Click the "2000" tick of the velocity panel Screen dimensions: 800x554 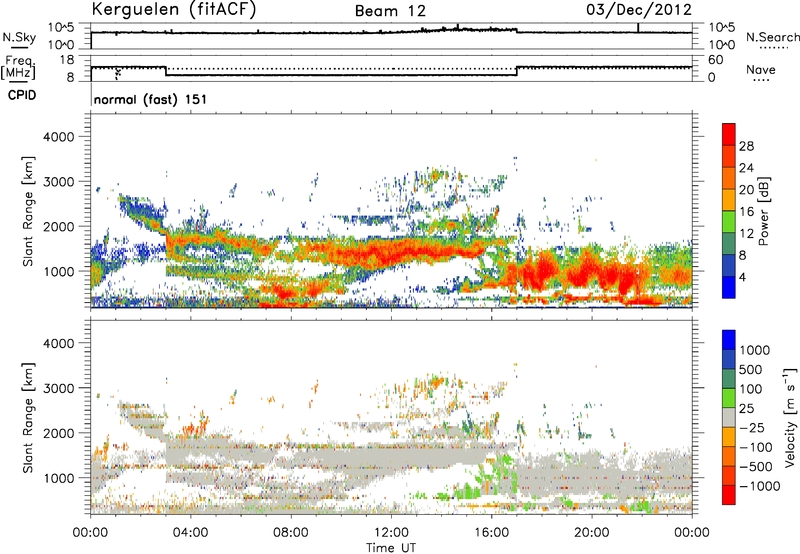click(x=58, y=433)
